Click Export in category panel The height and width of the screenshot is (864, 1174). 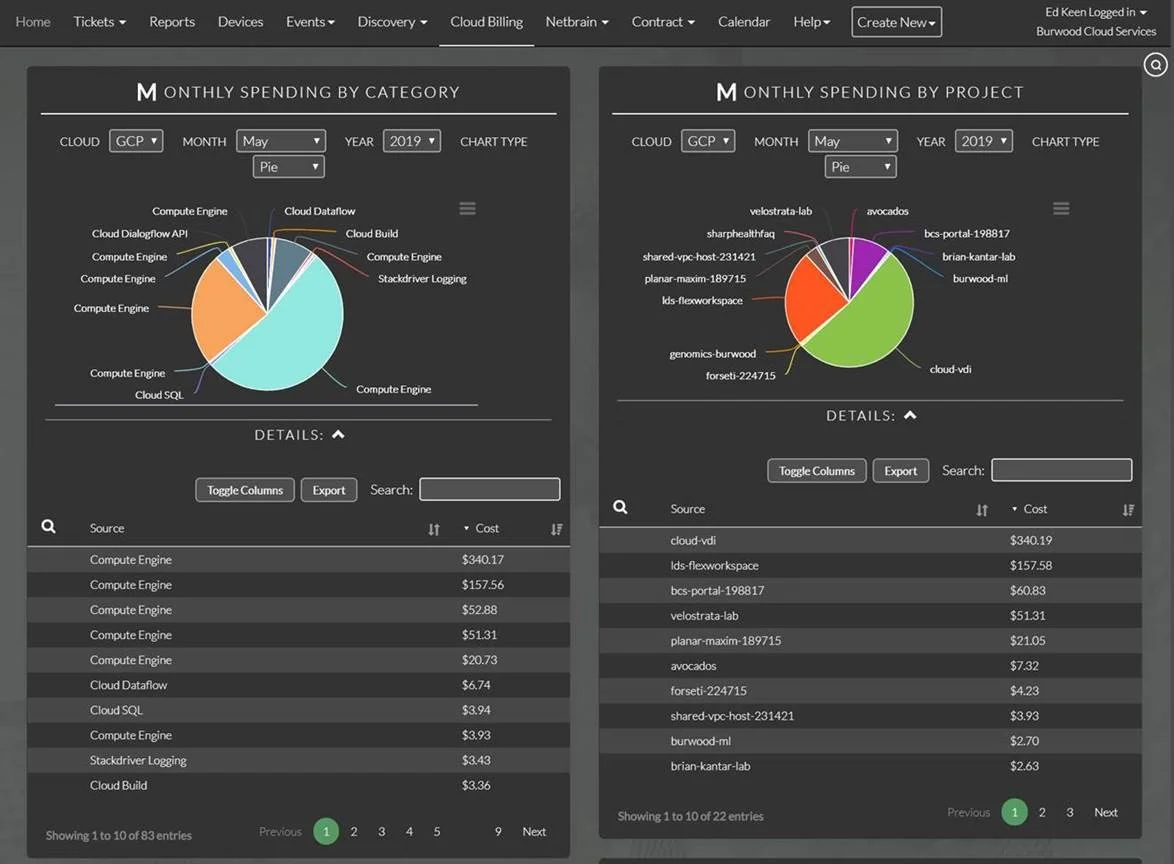[x=329, y=490]
